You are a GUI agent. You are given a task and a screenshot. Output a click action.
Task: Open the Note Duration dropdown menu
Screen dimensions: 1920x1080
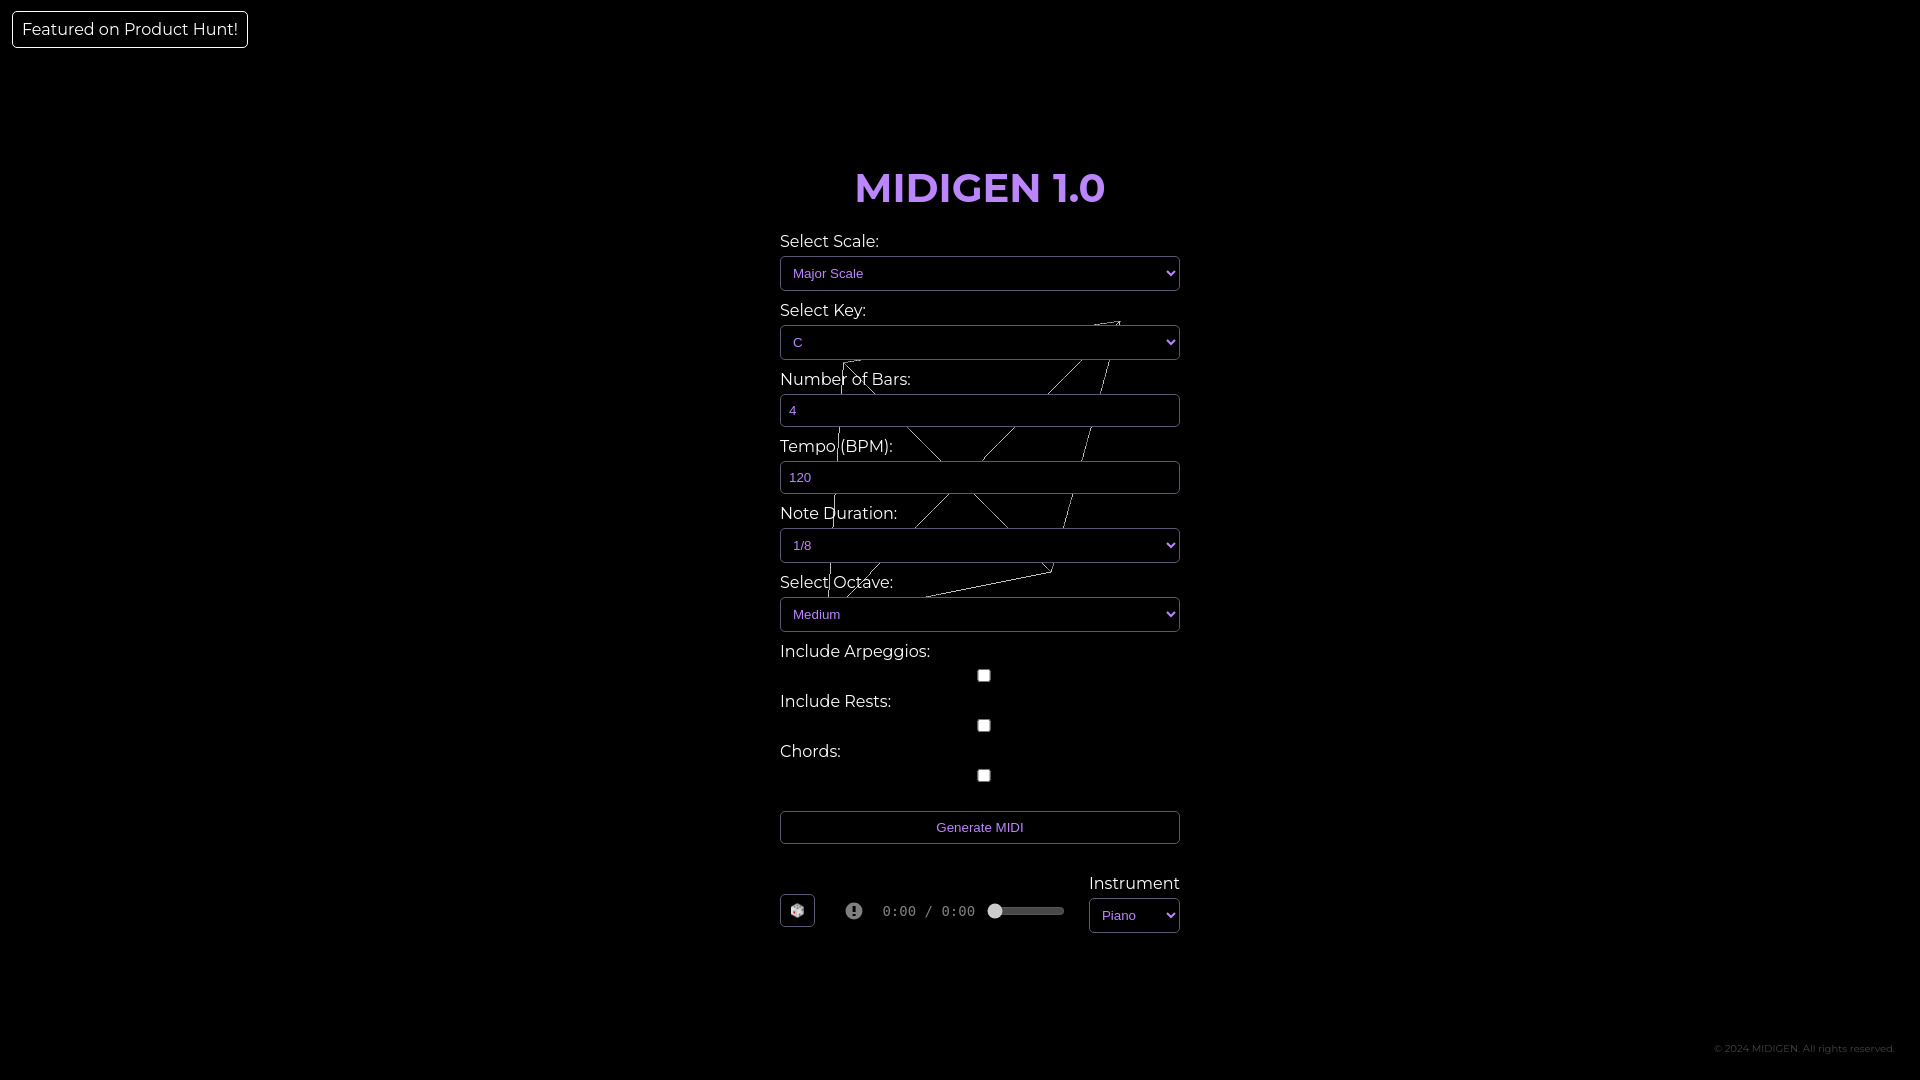coord(980,545)
